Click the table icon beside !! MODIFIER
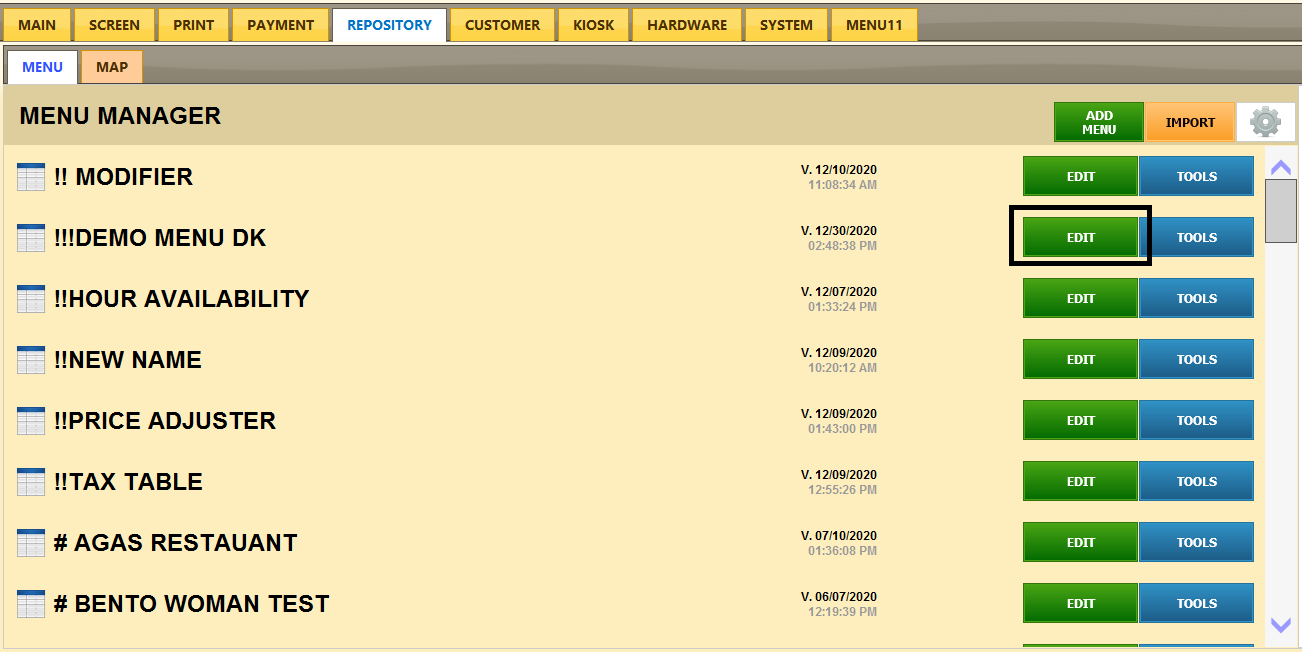 (31, 177)
